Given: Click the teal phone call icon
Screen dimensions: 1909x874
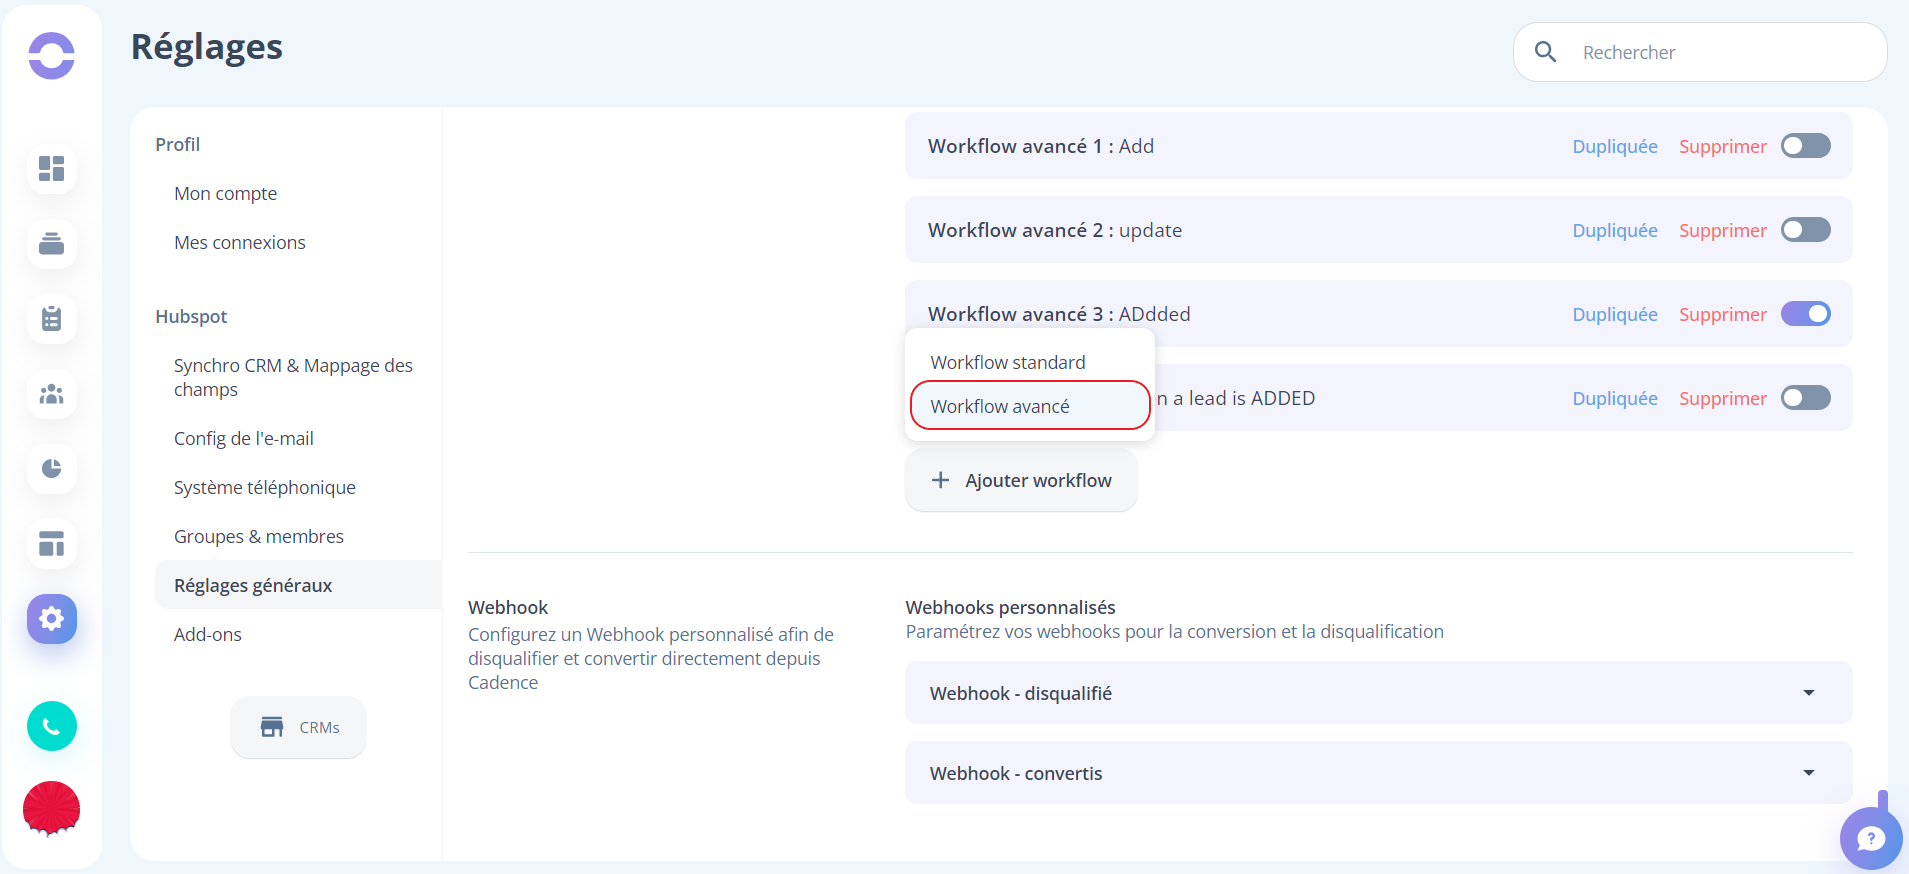Looking at the screenshot, I should [52, 726].
